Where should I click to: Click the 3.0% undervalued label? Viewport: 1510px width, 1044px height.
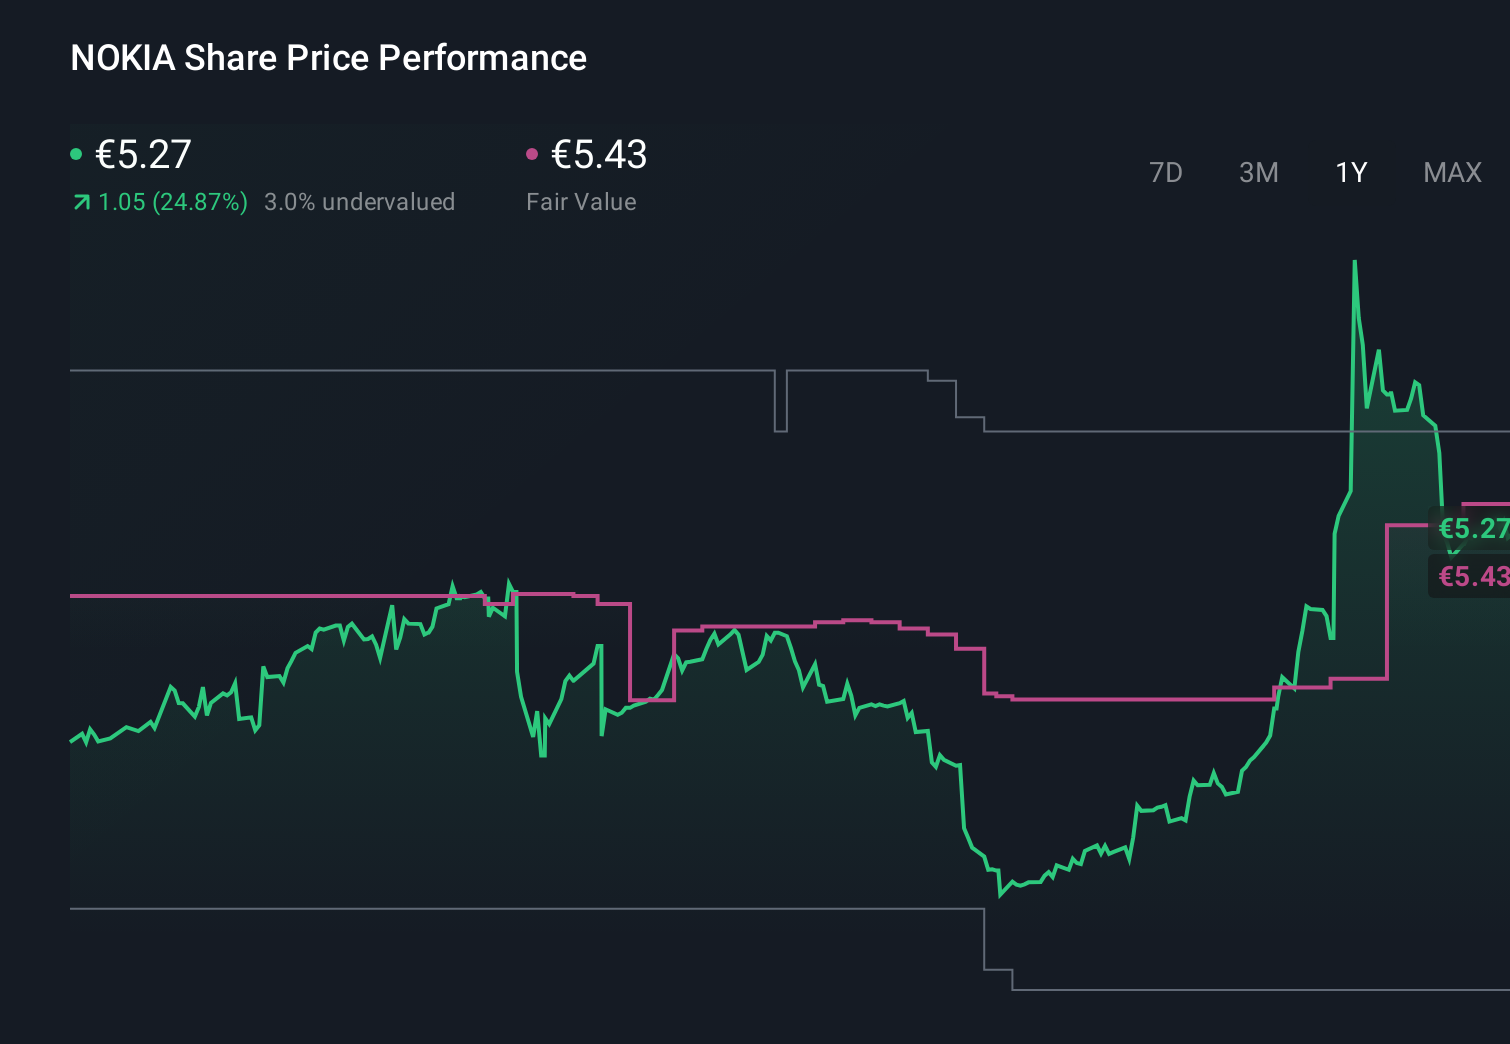tap(360, 201)
